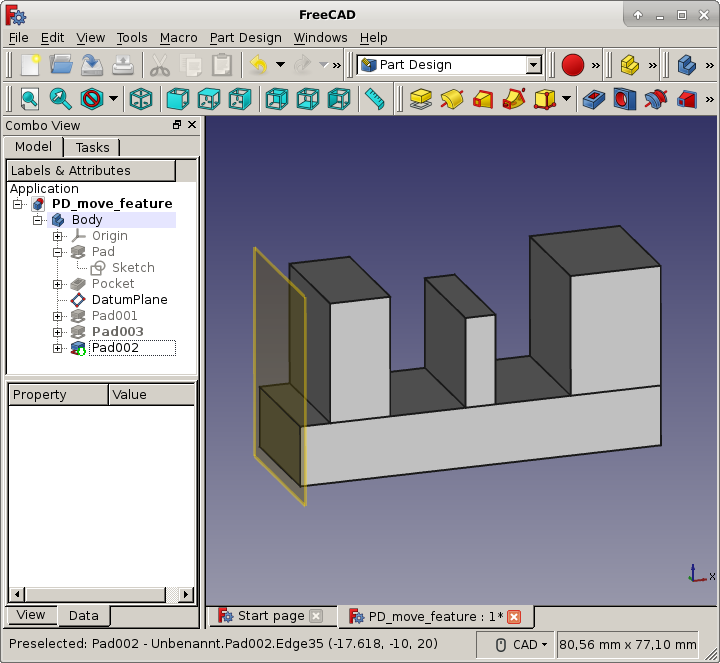The width and height of the screenshot is (720, 663).
Task: Open the Part Design menu
Action: (x=246, y=38)
